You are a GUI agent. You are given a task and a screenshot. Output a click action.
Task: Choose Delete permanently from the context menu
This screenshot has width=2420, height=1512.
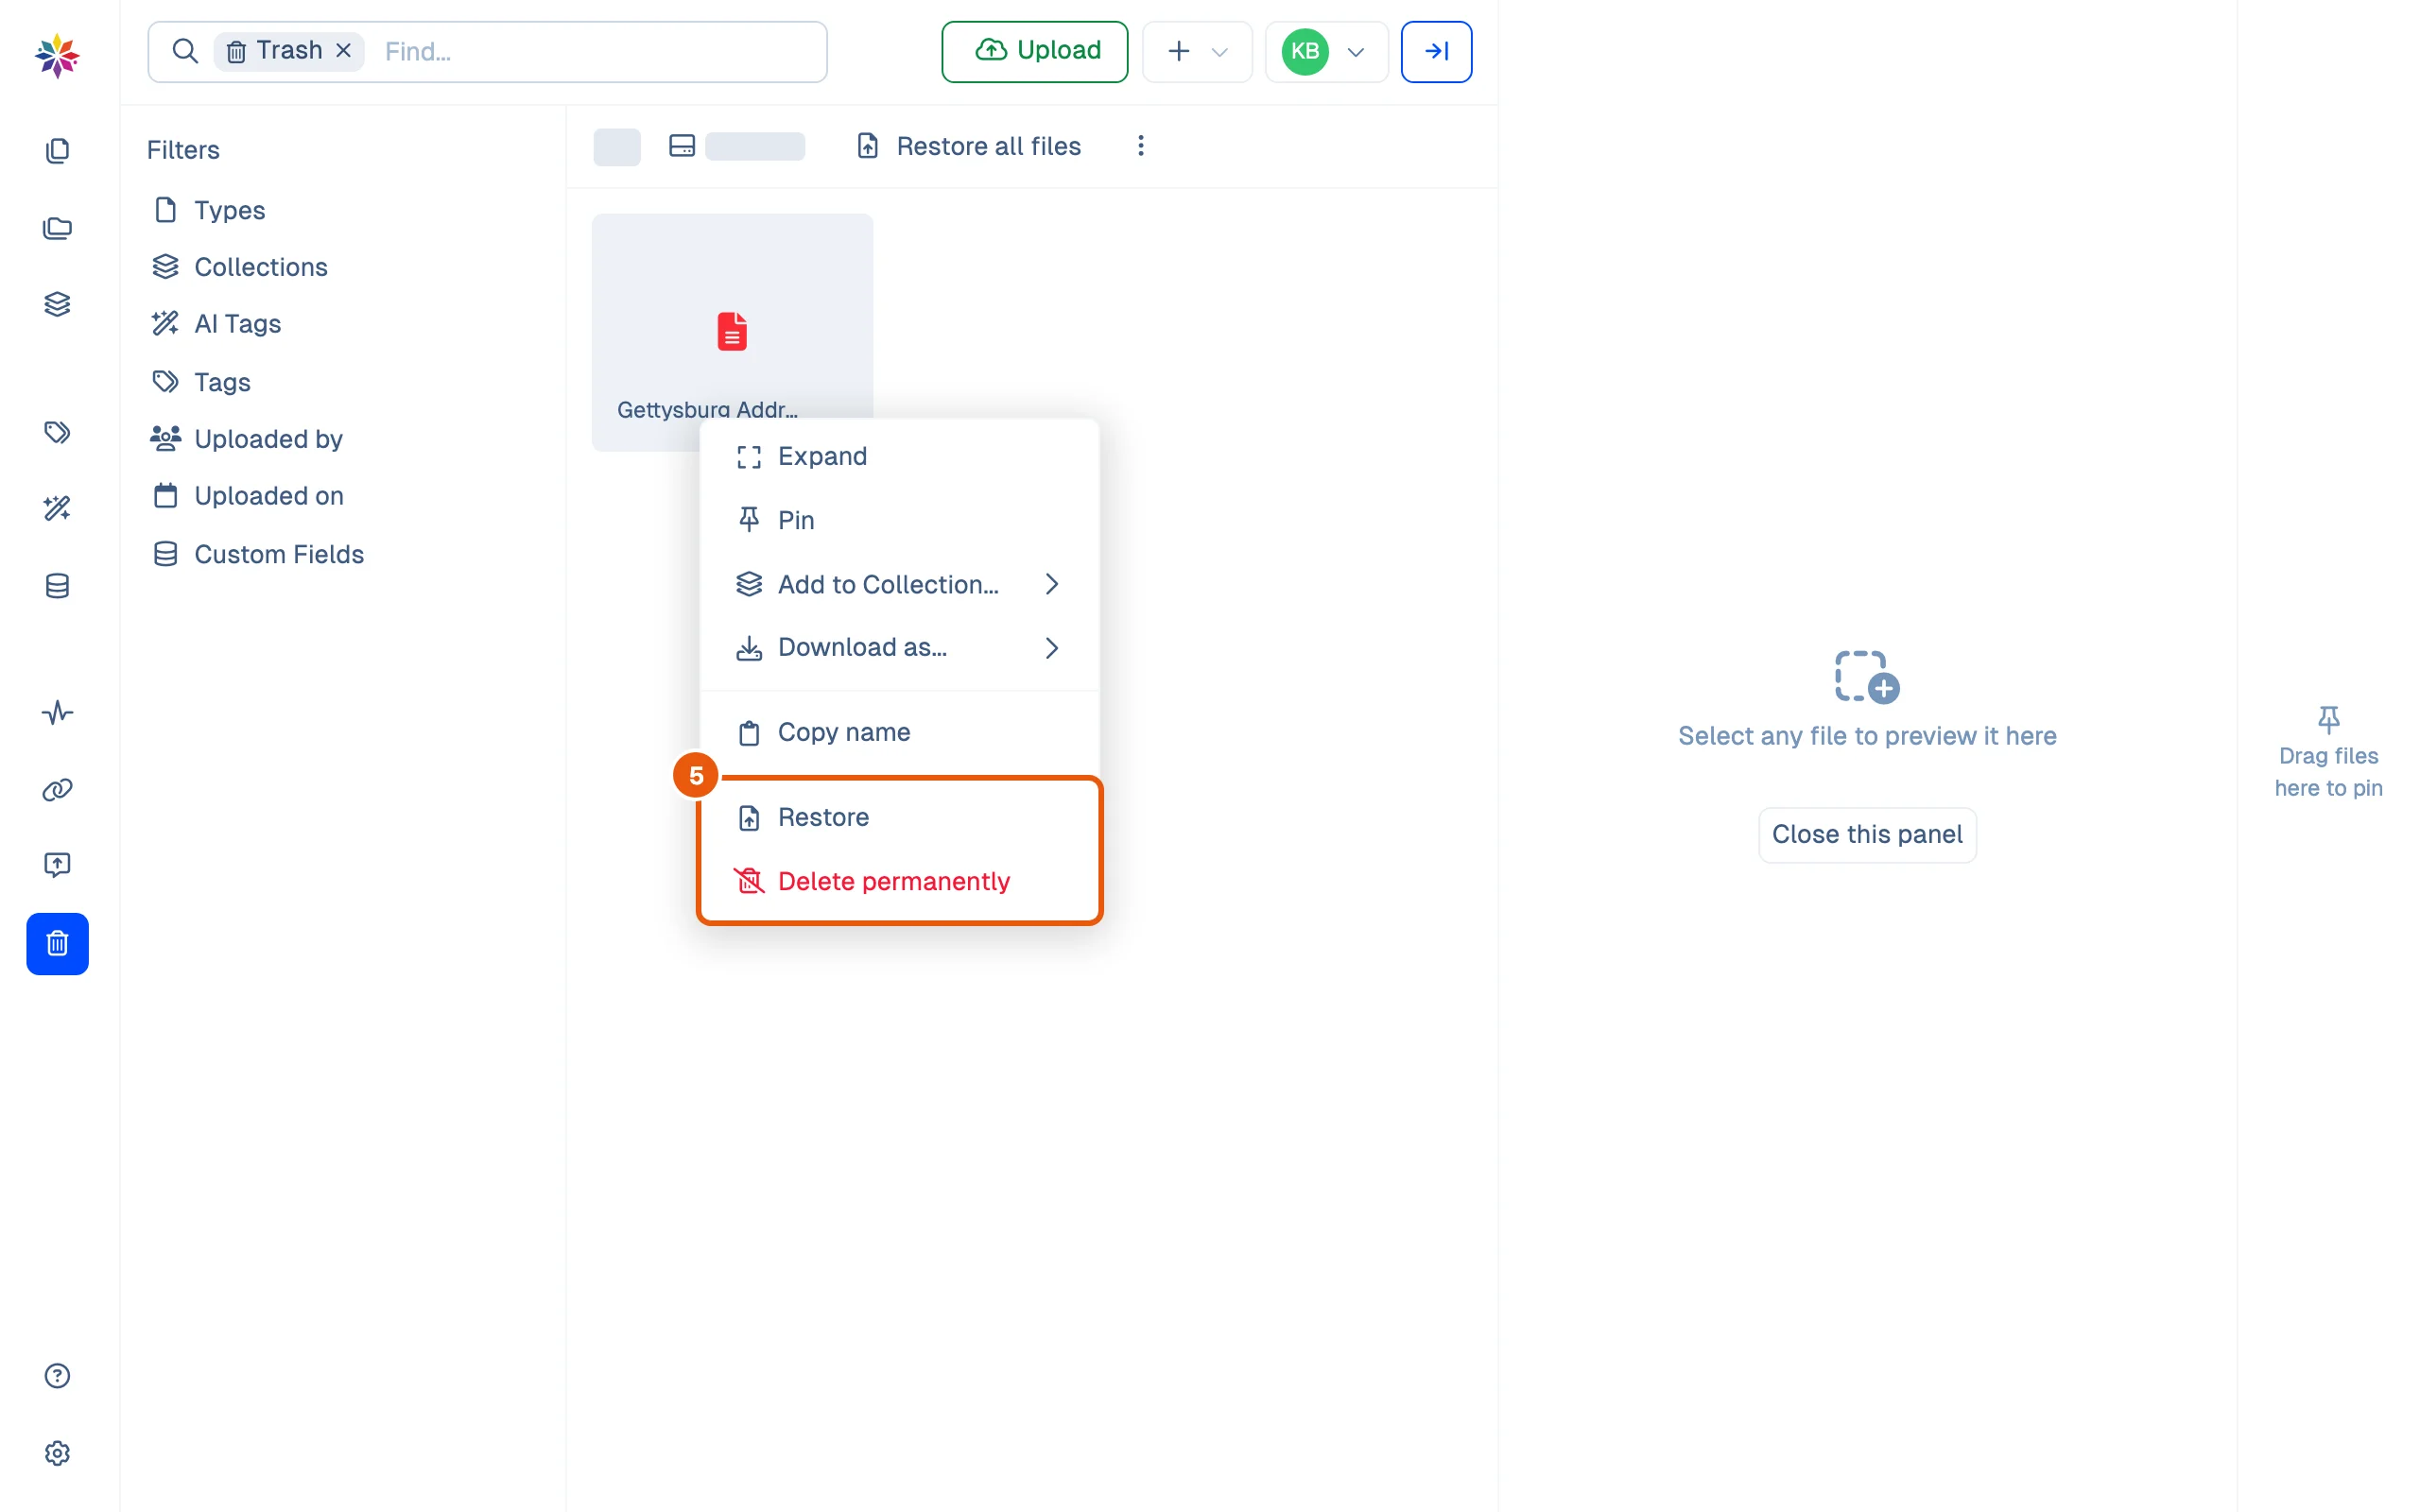[x=899, y=881]
